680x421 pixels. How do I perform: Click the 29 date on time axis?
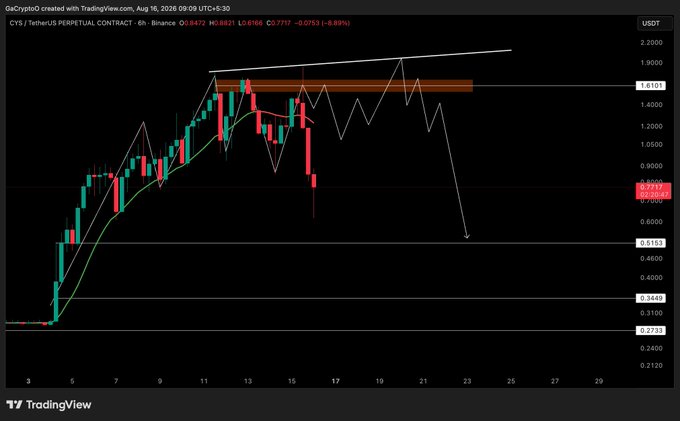599,381
